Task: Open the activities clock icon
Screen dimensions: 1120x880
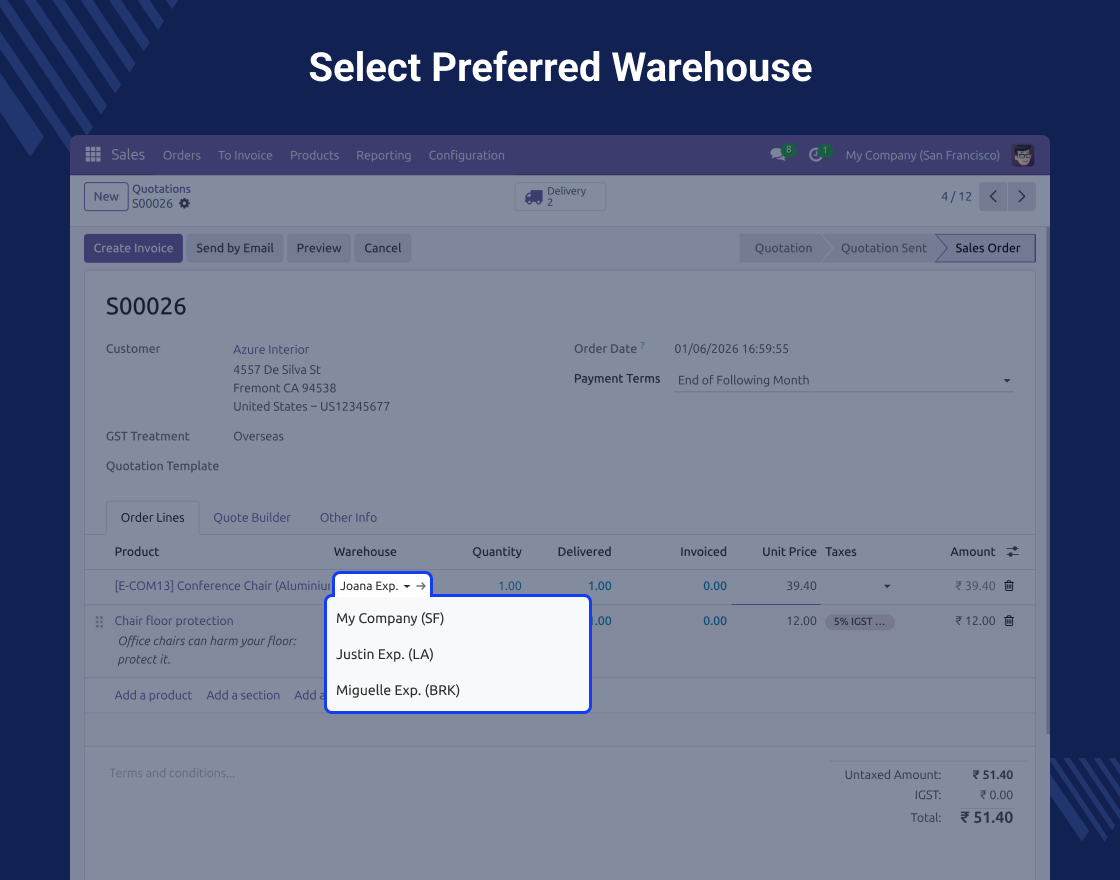Action: [816, 154]
